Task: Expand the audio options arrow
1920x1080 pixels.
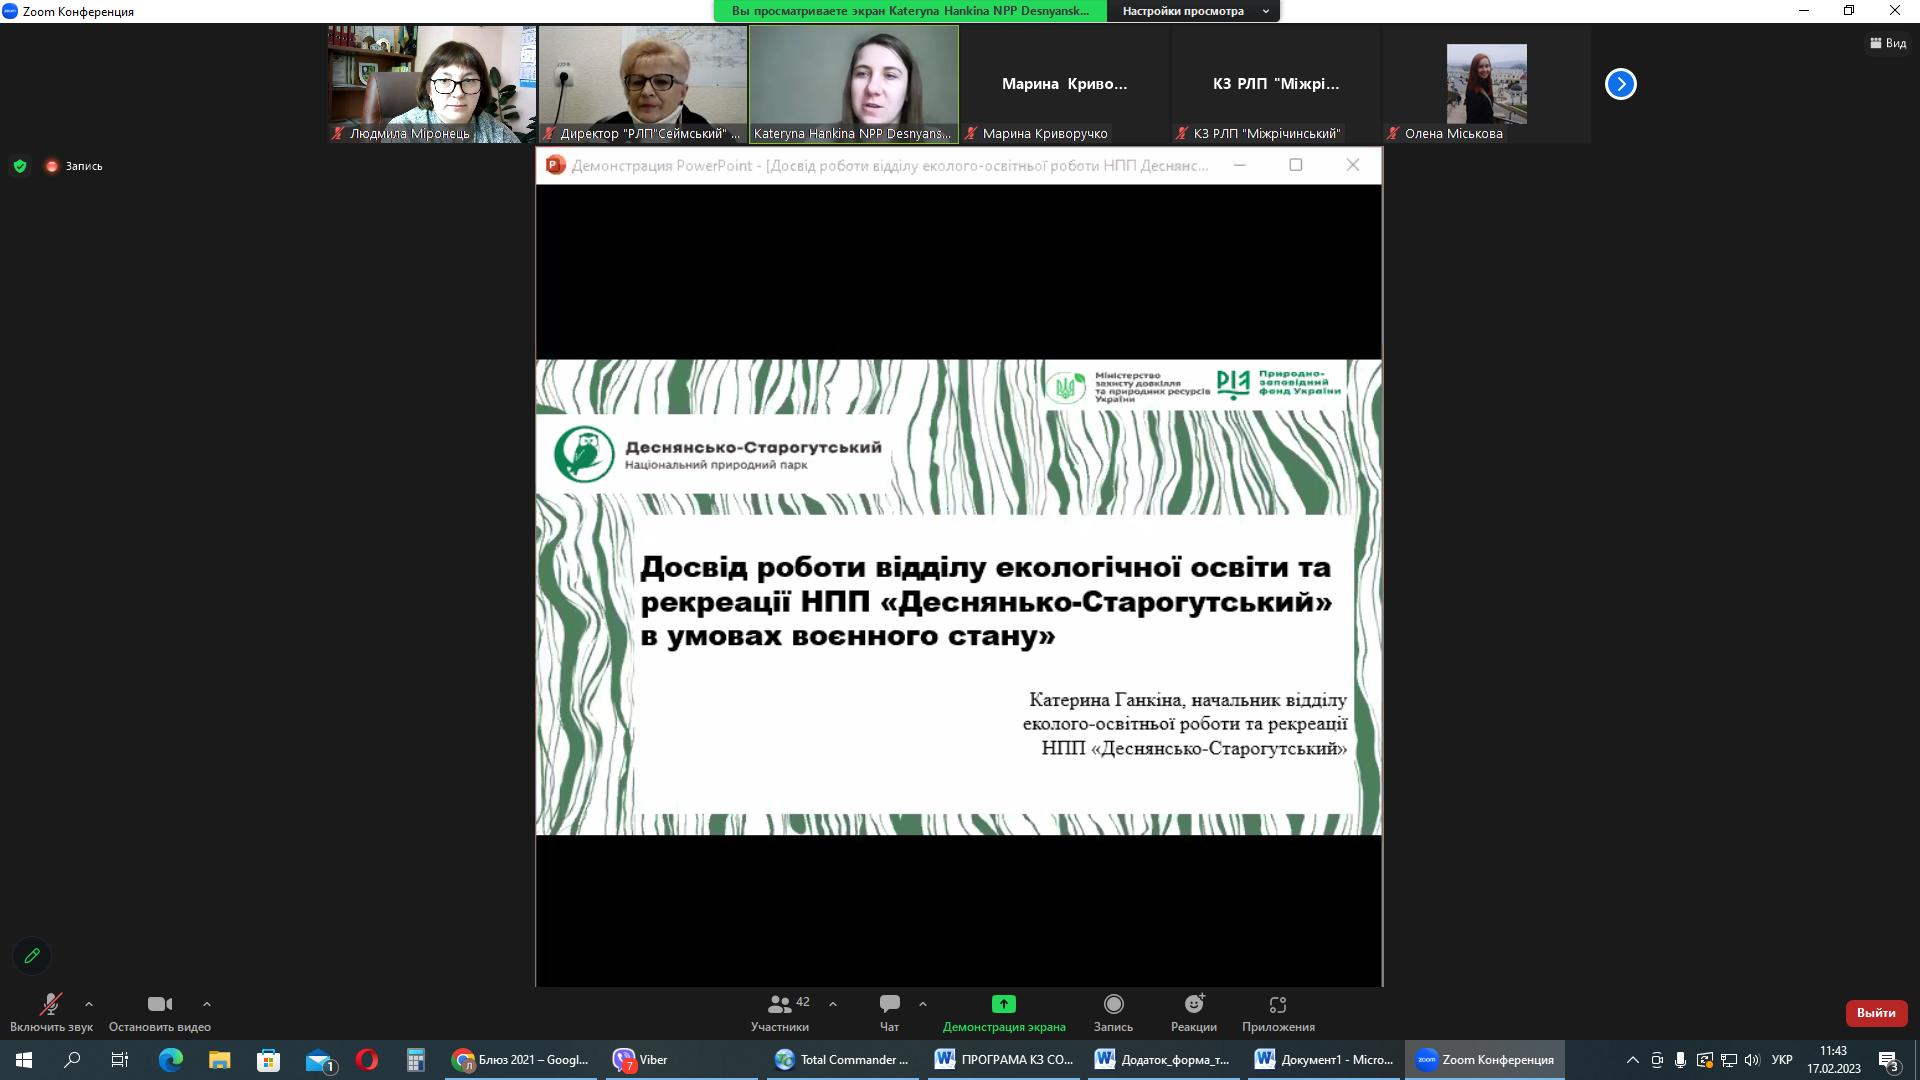Action: 89,1004
